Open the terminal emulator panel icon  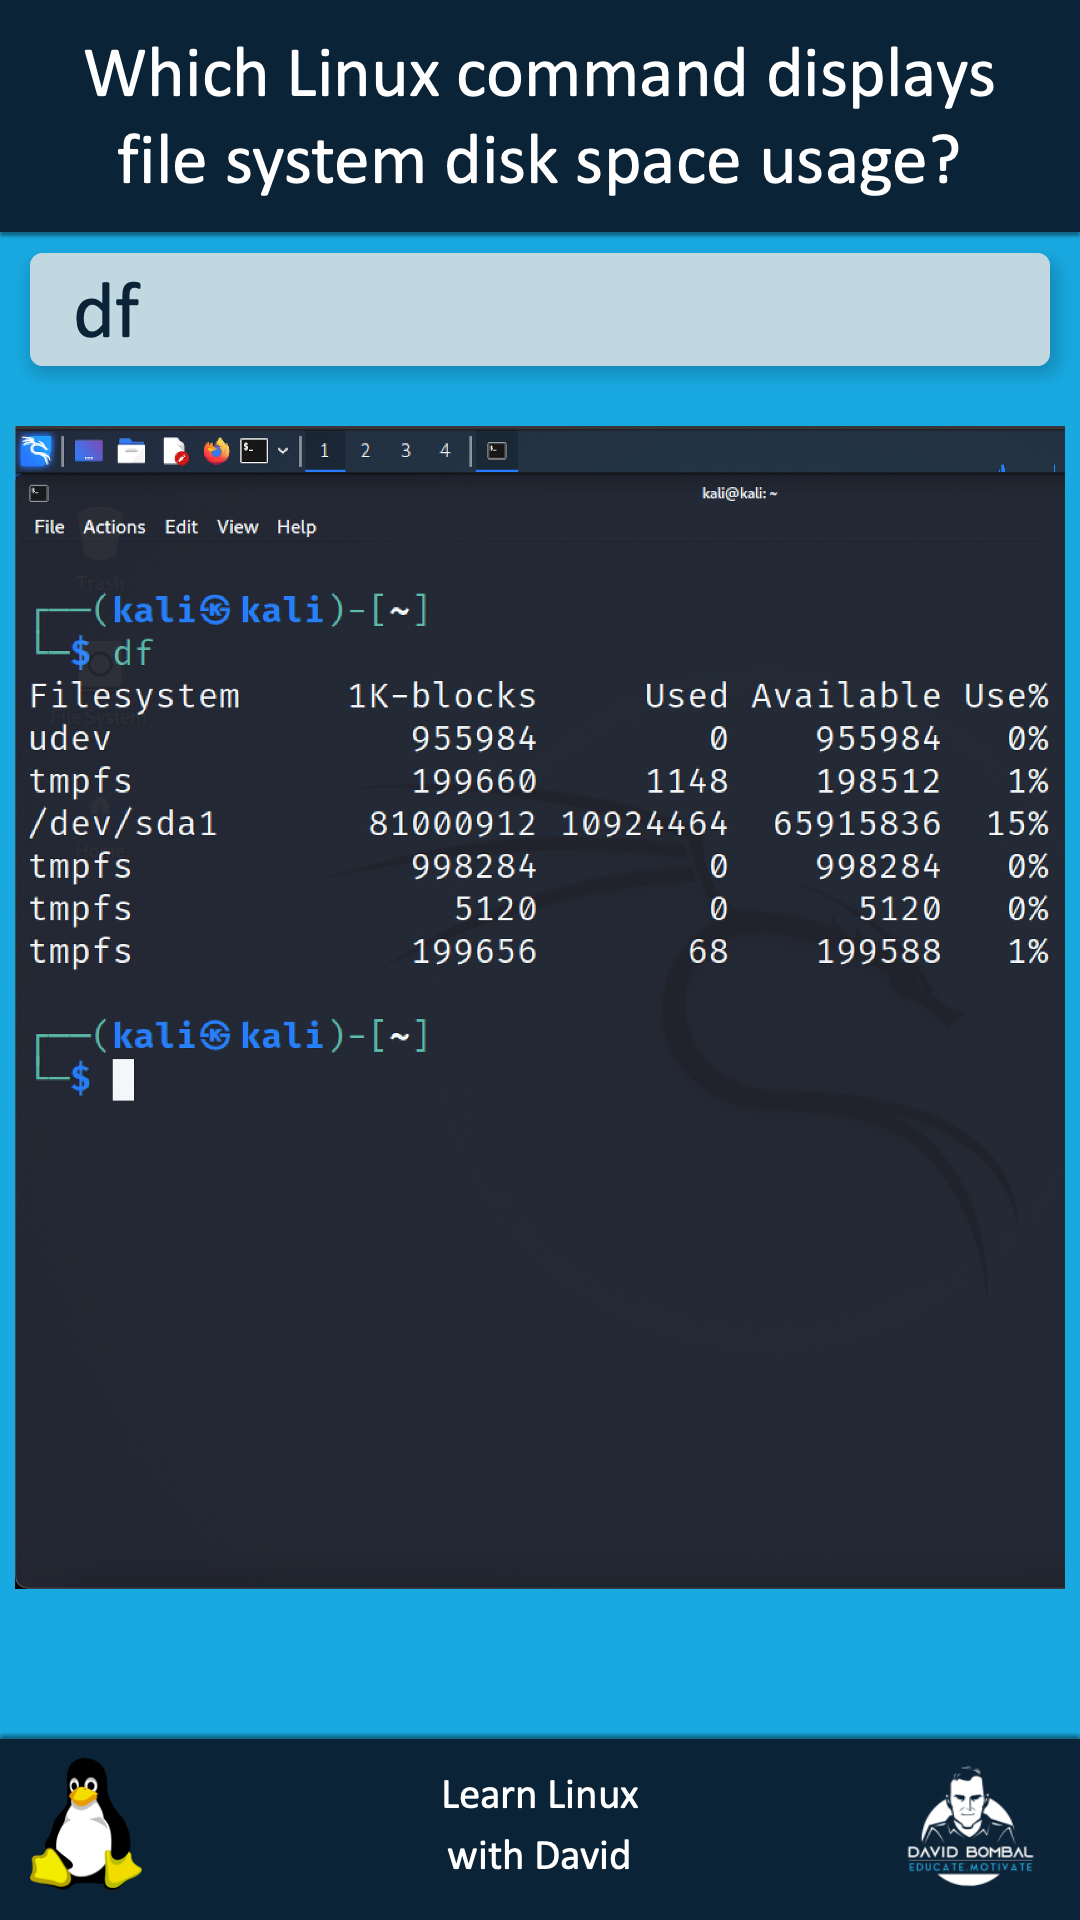(x=254, y=451)
